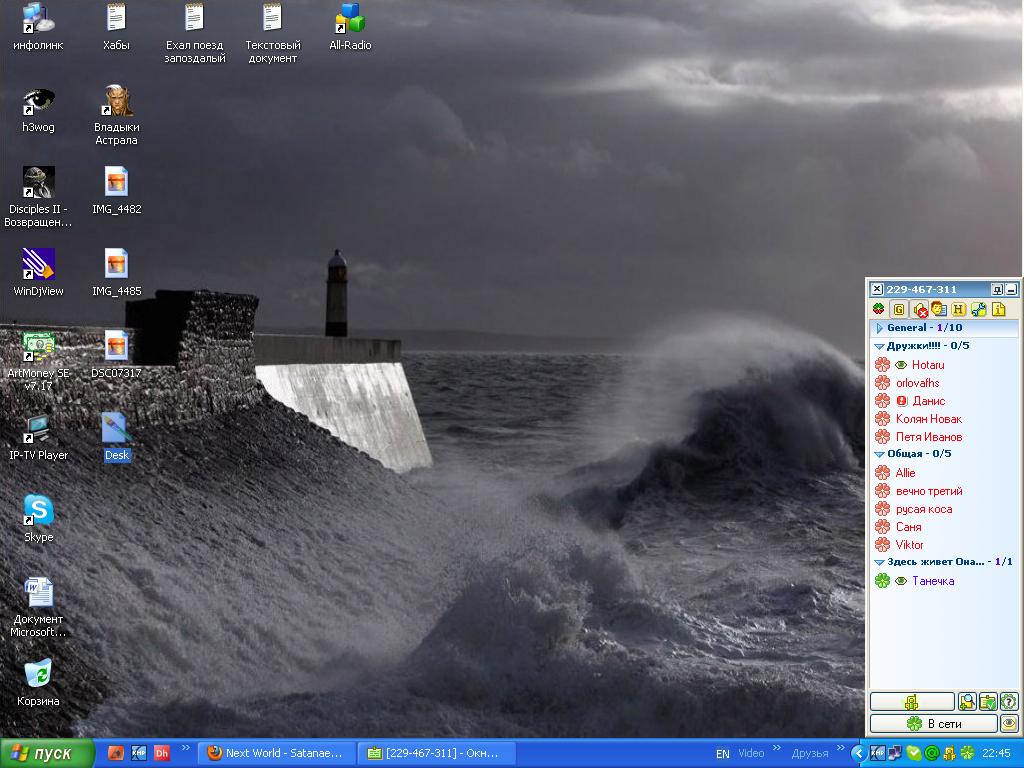This screenshot has width=1024, height=768.
Task: Click the eye icon next to Hotaru
Action: pyautogui.click(x=901, y=365)
